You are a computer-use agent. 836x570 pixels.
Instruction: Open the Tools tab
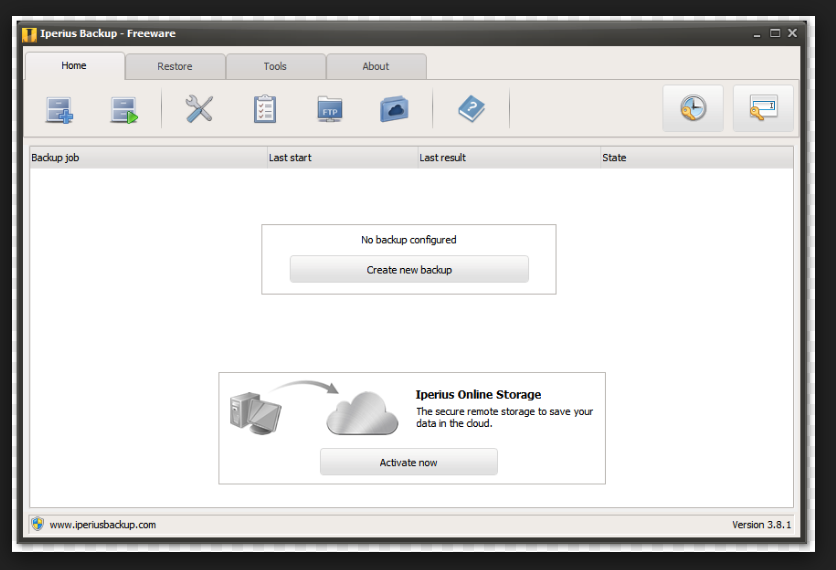[x=275, y=67]
